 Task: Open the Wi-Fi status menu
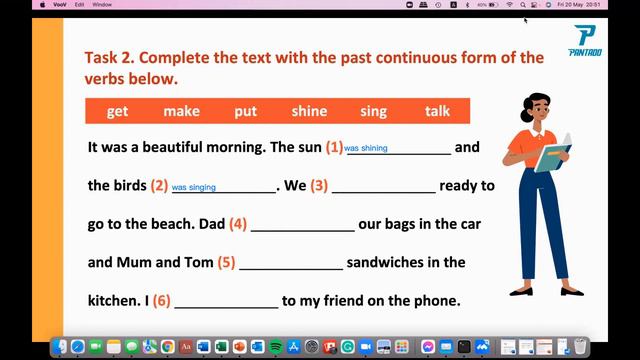(509, 5)
